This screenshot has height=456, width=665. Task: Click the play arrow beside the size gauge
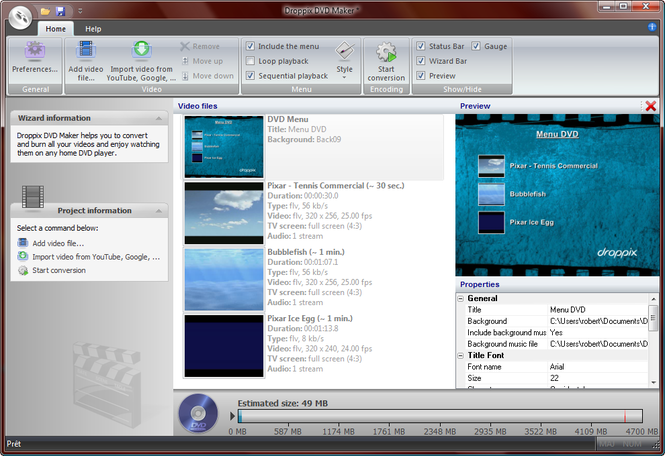click(232, 416)
